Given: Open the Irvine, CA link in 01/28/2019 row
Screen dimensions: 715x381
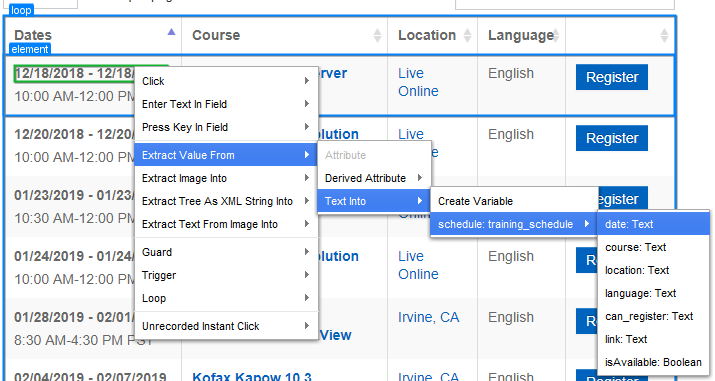Looking at the screenshot, I should click(x=429, y=317).
